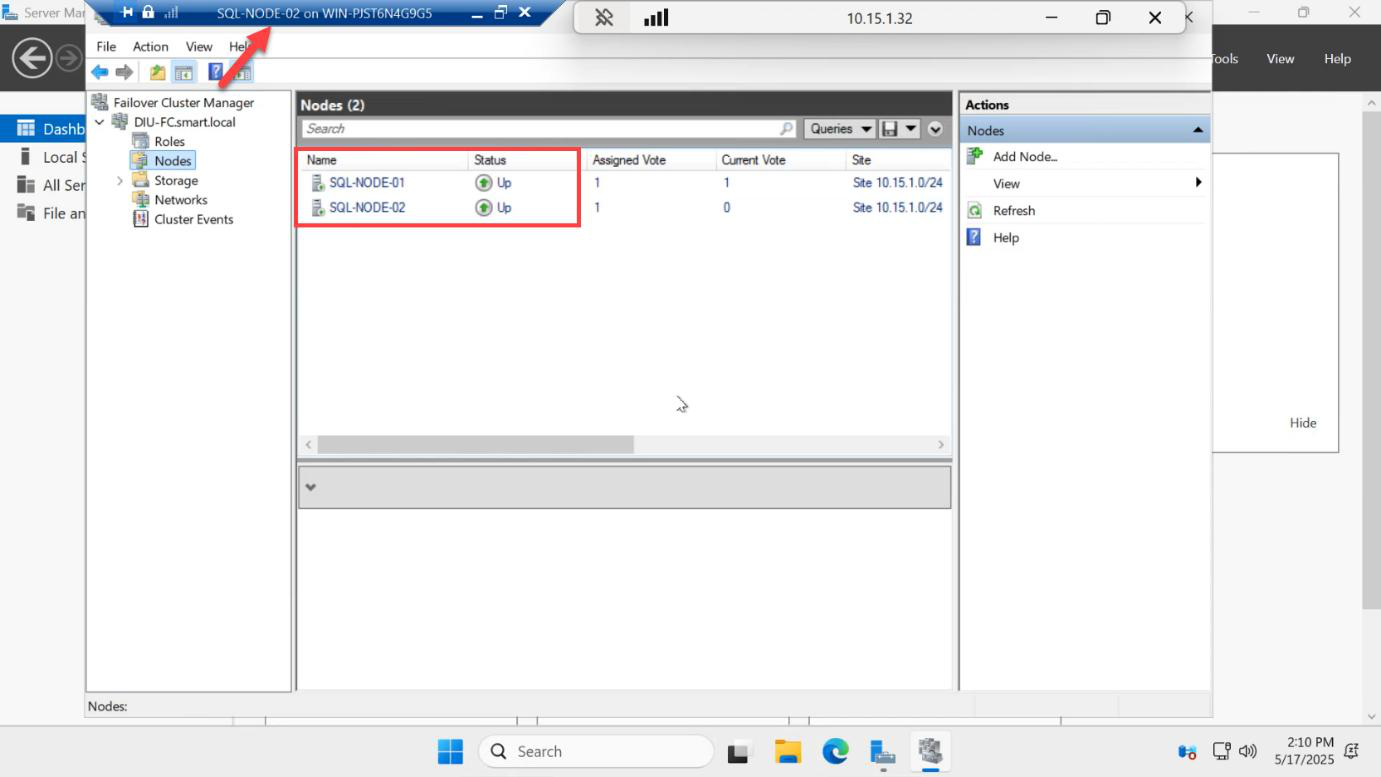
Task: Click SQL-NODE-02 Site 10.15.1.0/24 cell
Action: [897, 208]
